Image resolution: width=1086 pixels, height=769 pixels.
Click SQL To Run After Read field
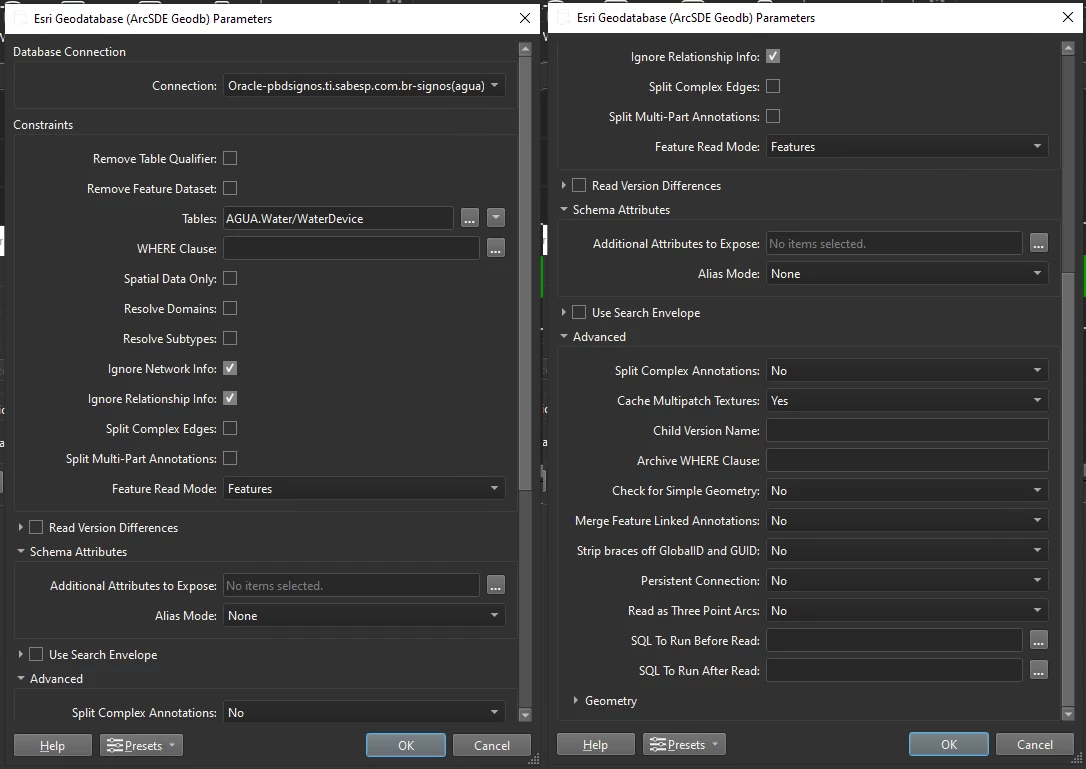click(x=894, y=671)
